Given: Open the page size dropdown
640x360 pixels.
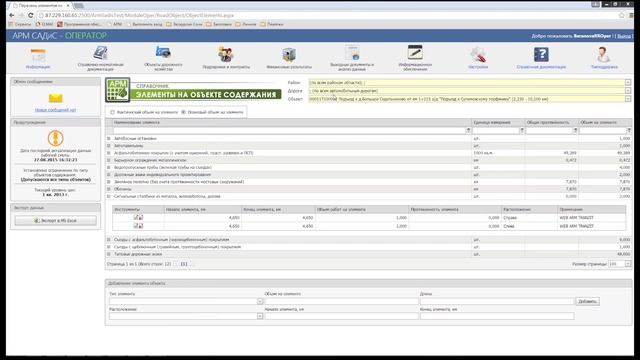Looking at the screenshot, I should click(628, 264).
